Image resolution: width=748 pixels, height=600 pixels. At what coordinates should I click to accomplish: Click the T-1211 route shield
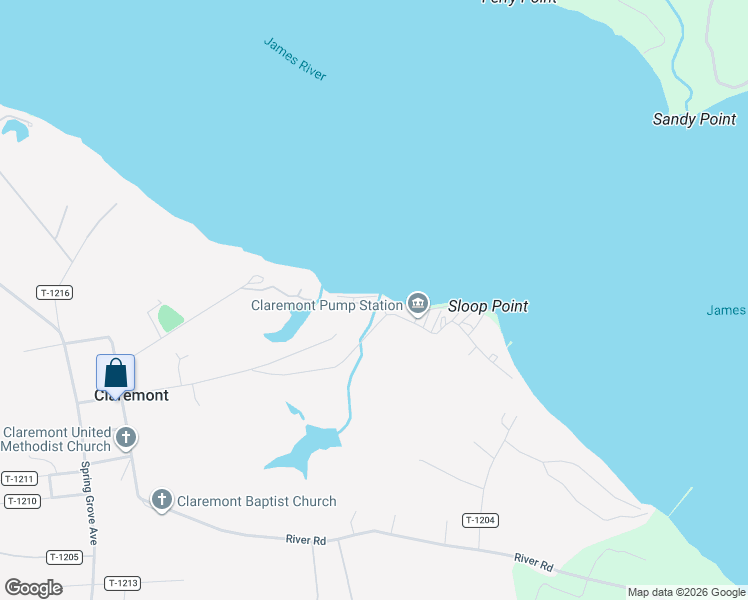click(x=20, y=478)
